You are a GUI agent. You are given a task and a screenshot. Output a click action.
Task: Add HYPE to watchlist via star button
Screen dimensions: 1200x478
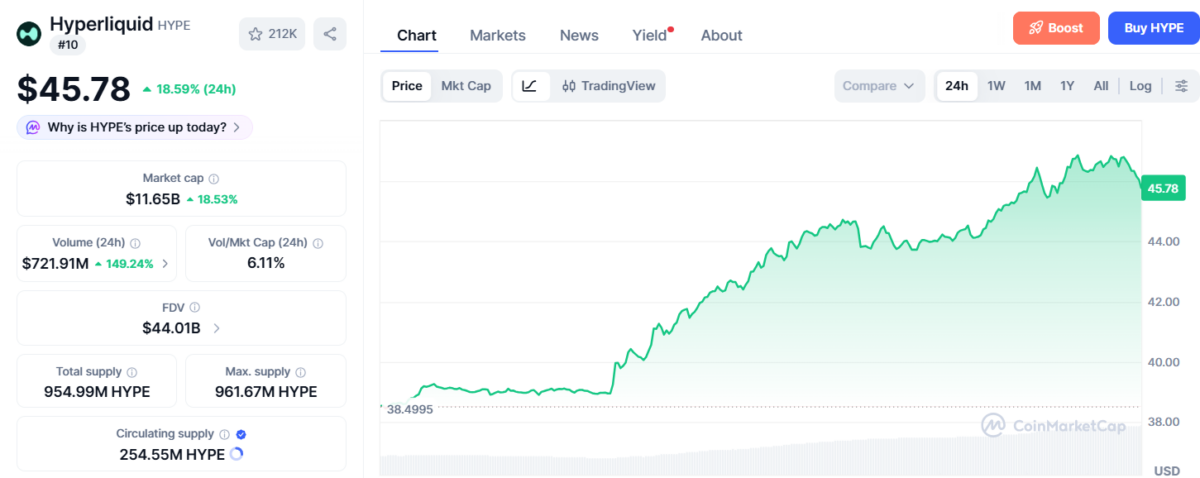point(272,34)
